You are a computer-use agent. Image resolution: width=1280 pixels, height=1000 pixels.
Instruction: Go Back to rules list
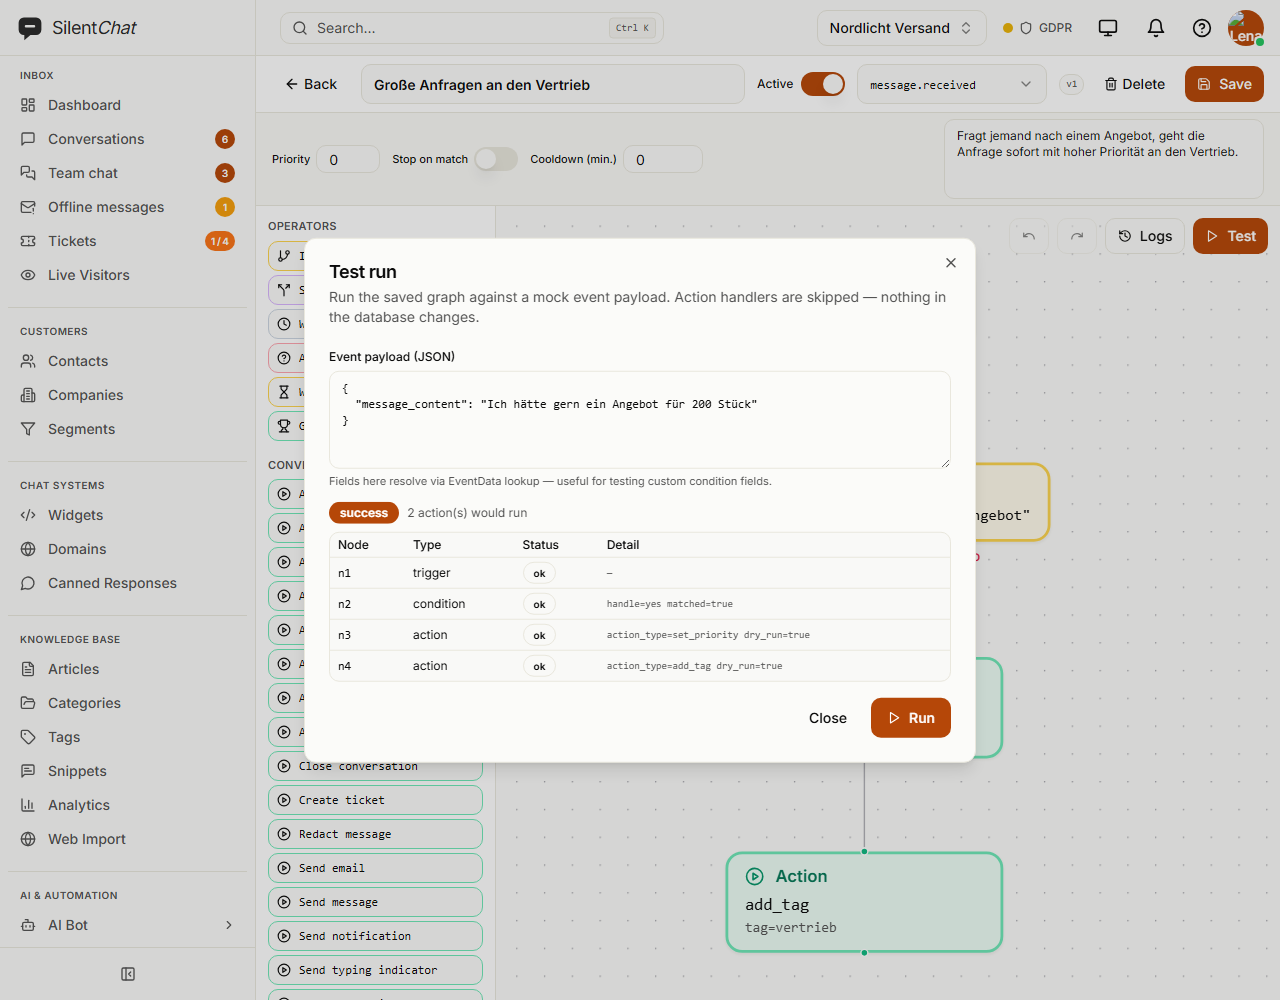tap(311, 84)
